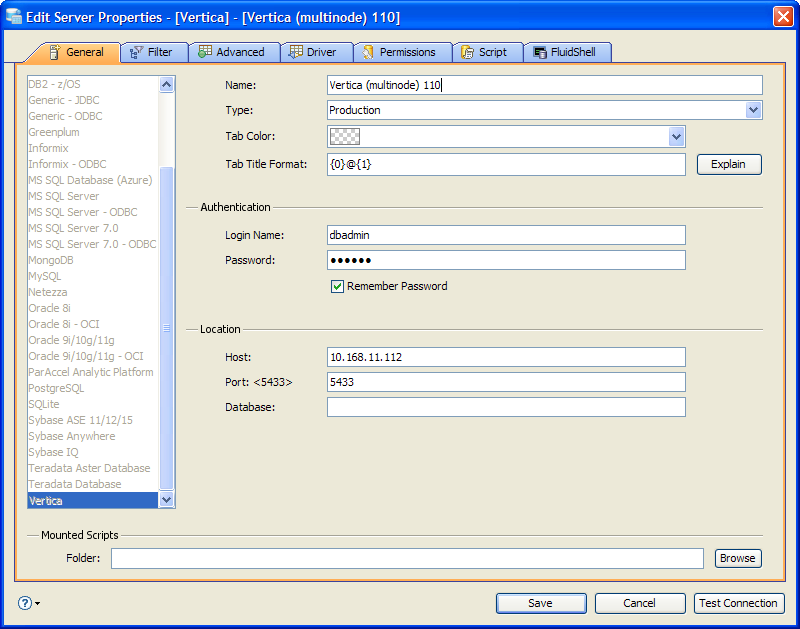
Task: Click Browse for mounted scripts folder
Action: [738, 558]
